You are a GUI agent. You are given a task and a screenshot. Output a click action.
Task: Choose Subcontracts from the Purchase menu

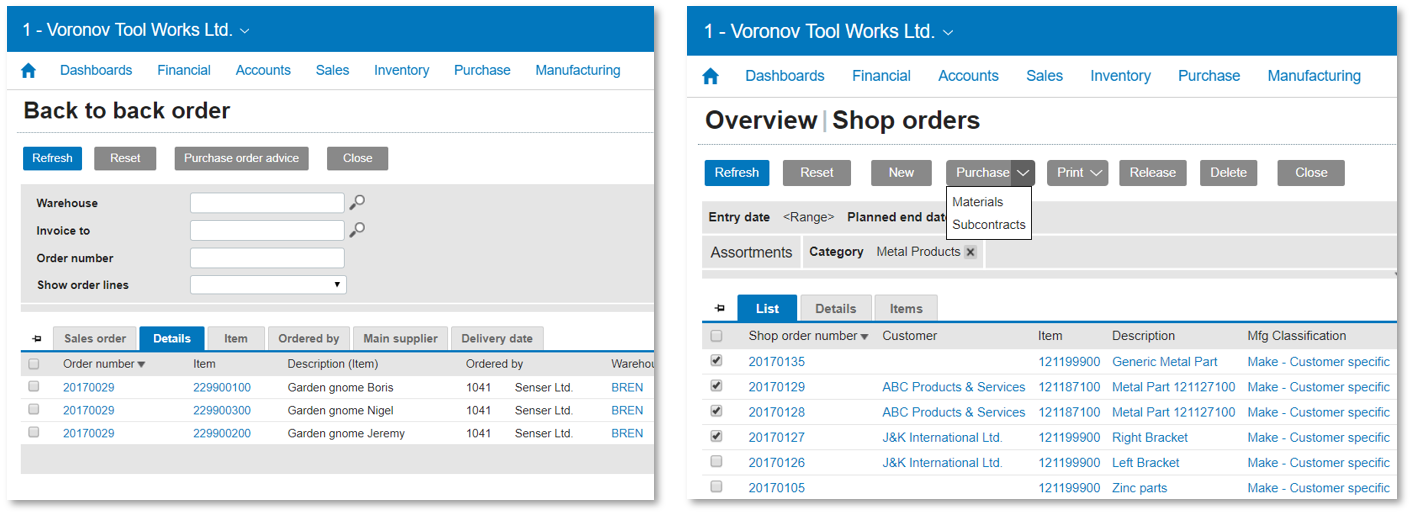tap(988, 225)
